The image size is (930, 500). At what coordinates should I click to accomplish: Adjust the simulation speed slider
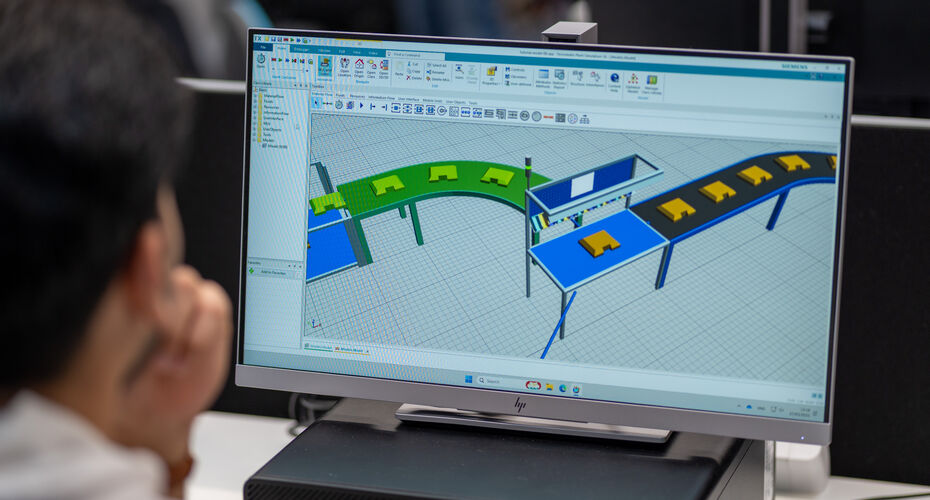coord(288,71)
